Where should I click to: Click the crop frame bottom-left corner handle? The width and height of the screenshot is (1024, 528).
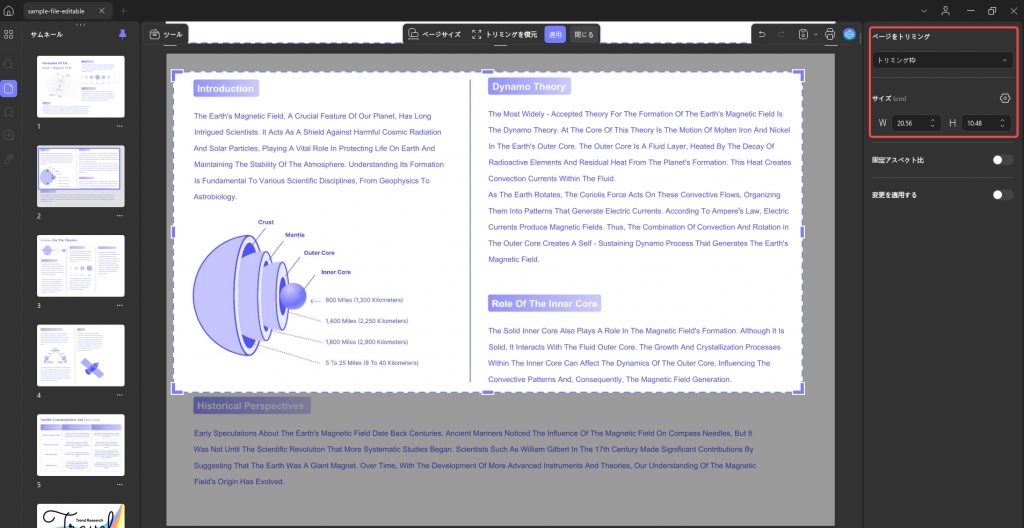tap(176, 389)
